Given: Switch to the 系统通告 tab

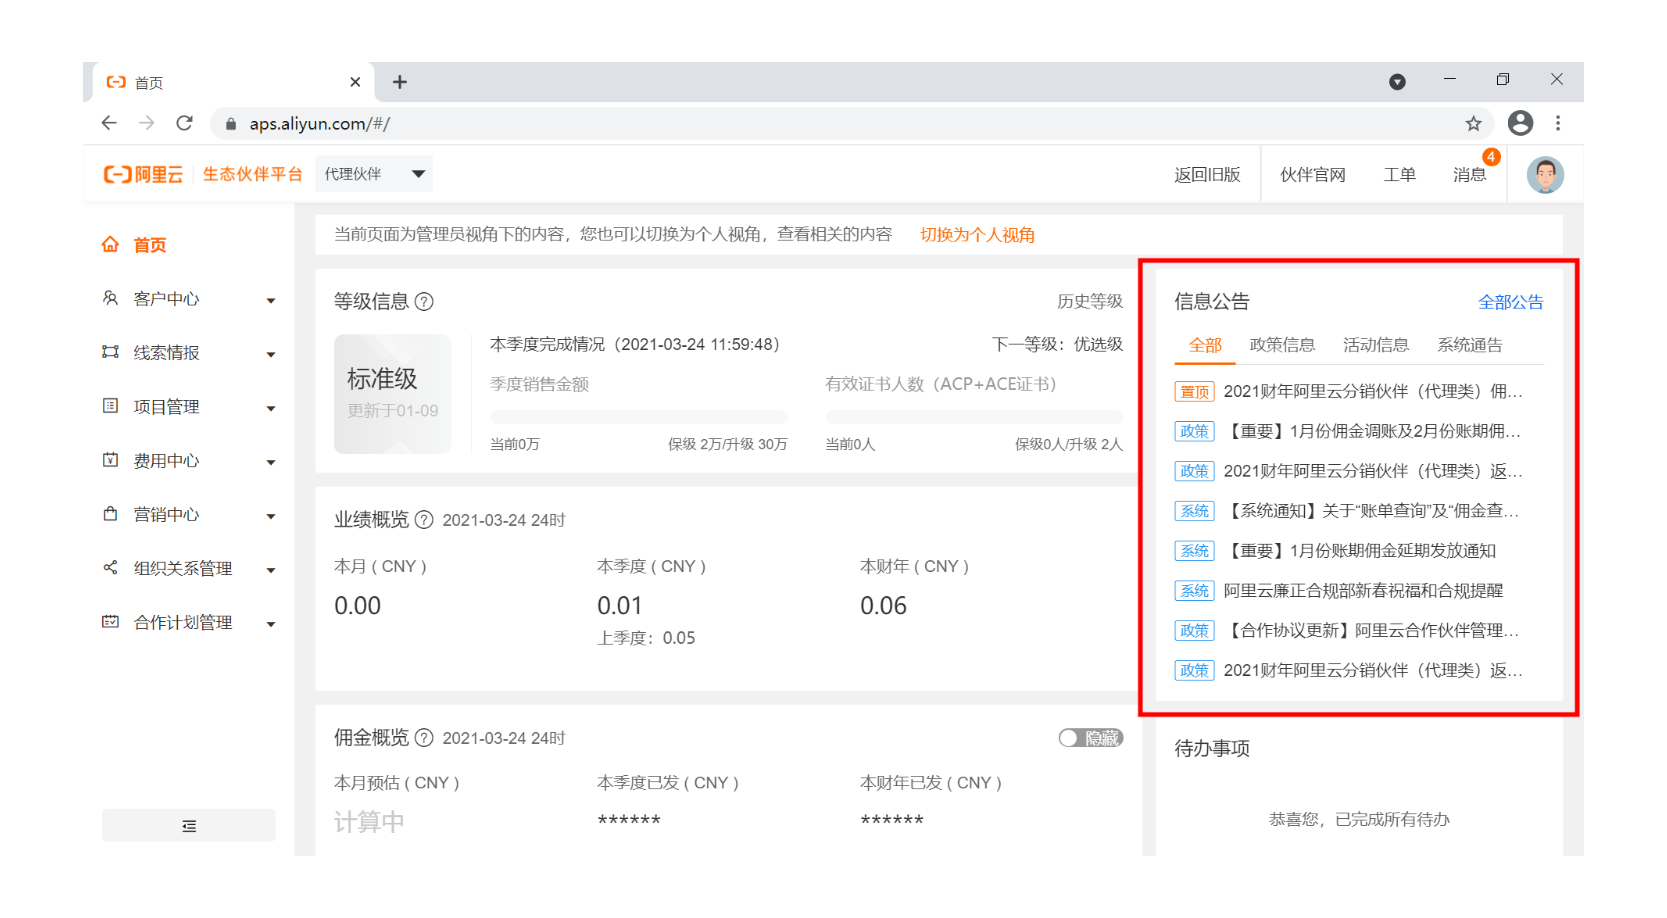Looking at the screenshot, I should 1470,345.
